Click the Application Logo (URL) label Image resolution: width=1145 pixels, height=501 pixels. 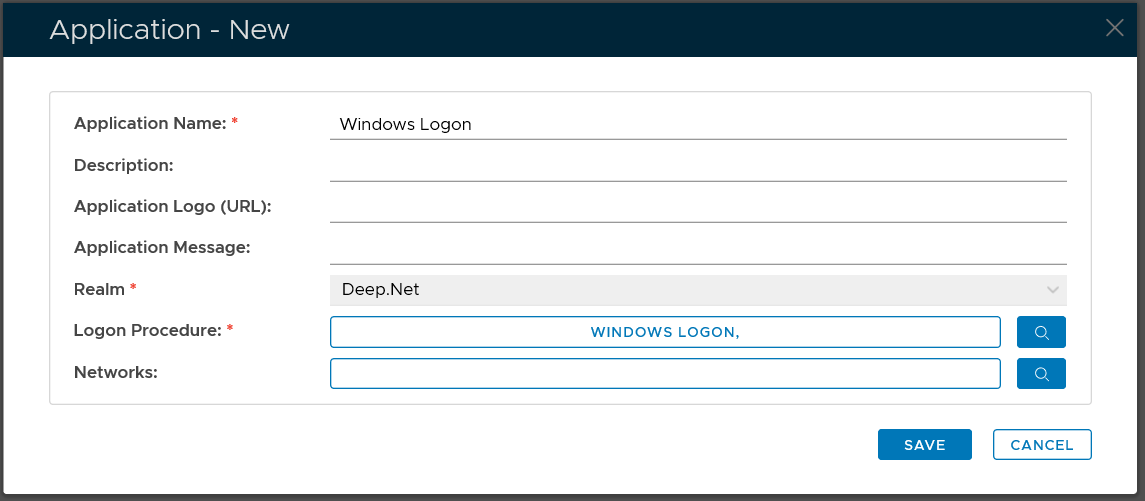[173, 206]
